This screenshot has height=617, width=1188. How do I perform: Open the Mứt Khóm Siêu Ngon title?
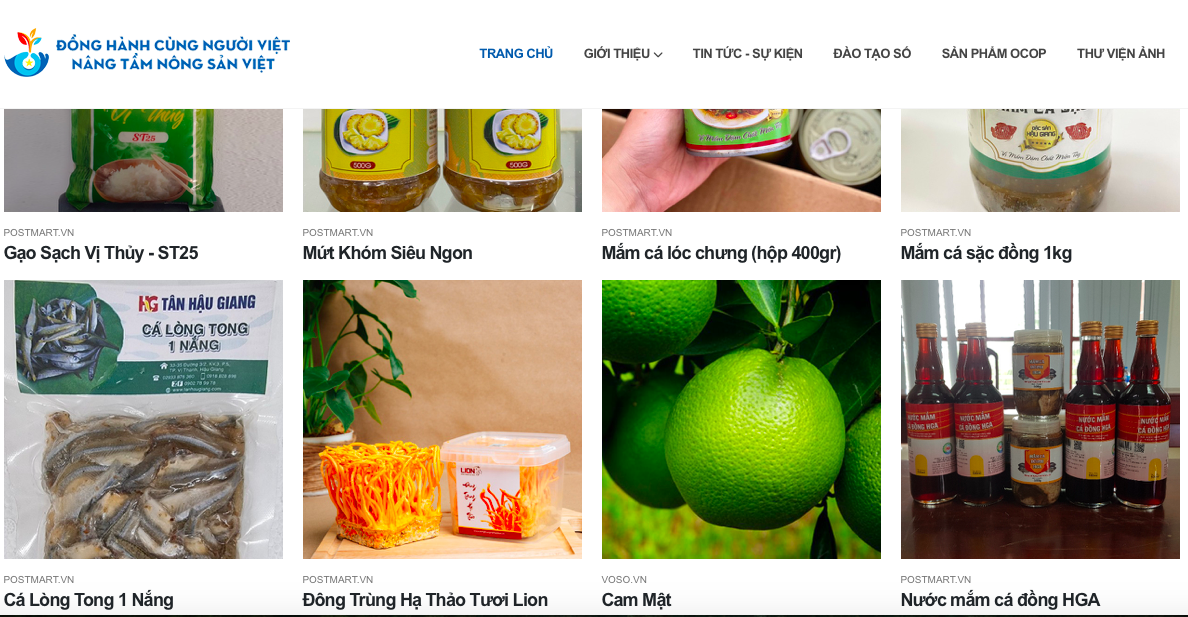coord(387,253)
